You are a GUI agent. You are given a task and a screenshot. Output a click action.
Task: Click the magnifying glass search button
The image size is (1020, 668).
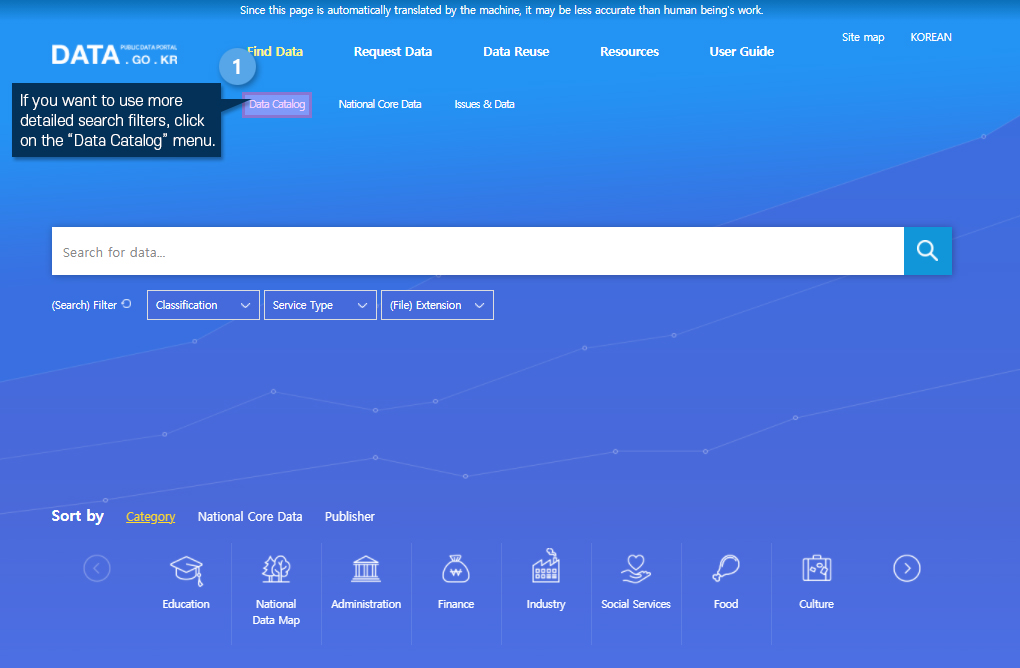click(927, 251)
